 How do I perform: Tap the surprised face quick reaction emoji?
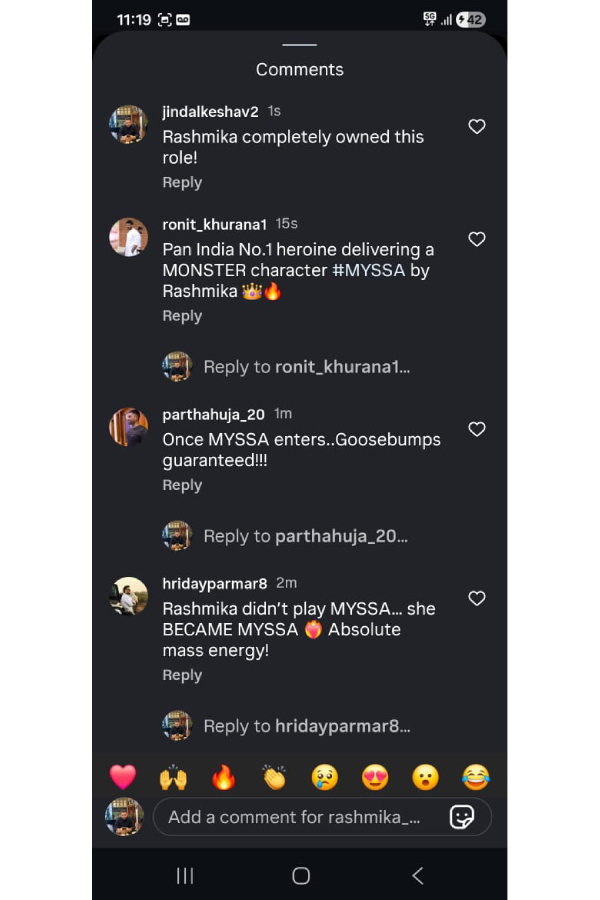(425, 777)
